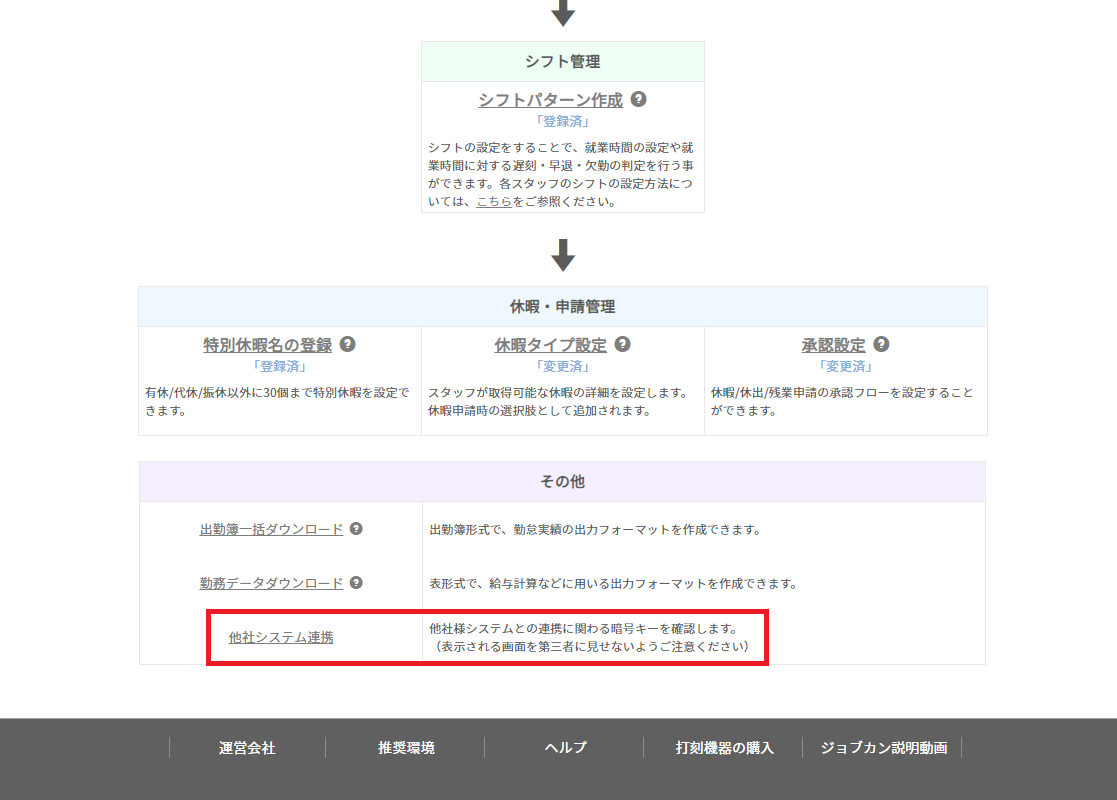1117x800 pixels.
Task: Go to 打刻機器の購入 footer link
Action: click(x=724, y=748)
